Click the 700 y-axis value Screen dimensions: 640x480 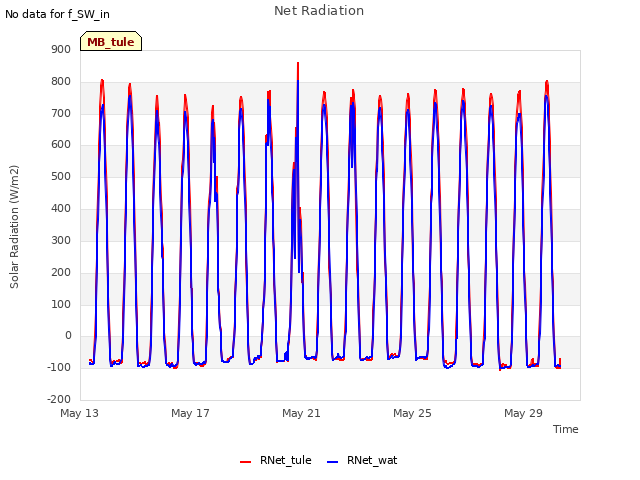tap(61, 113)
